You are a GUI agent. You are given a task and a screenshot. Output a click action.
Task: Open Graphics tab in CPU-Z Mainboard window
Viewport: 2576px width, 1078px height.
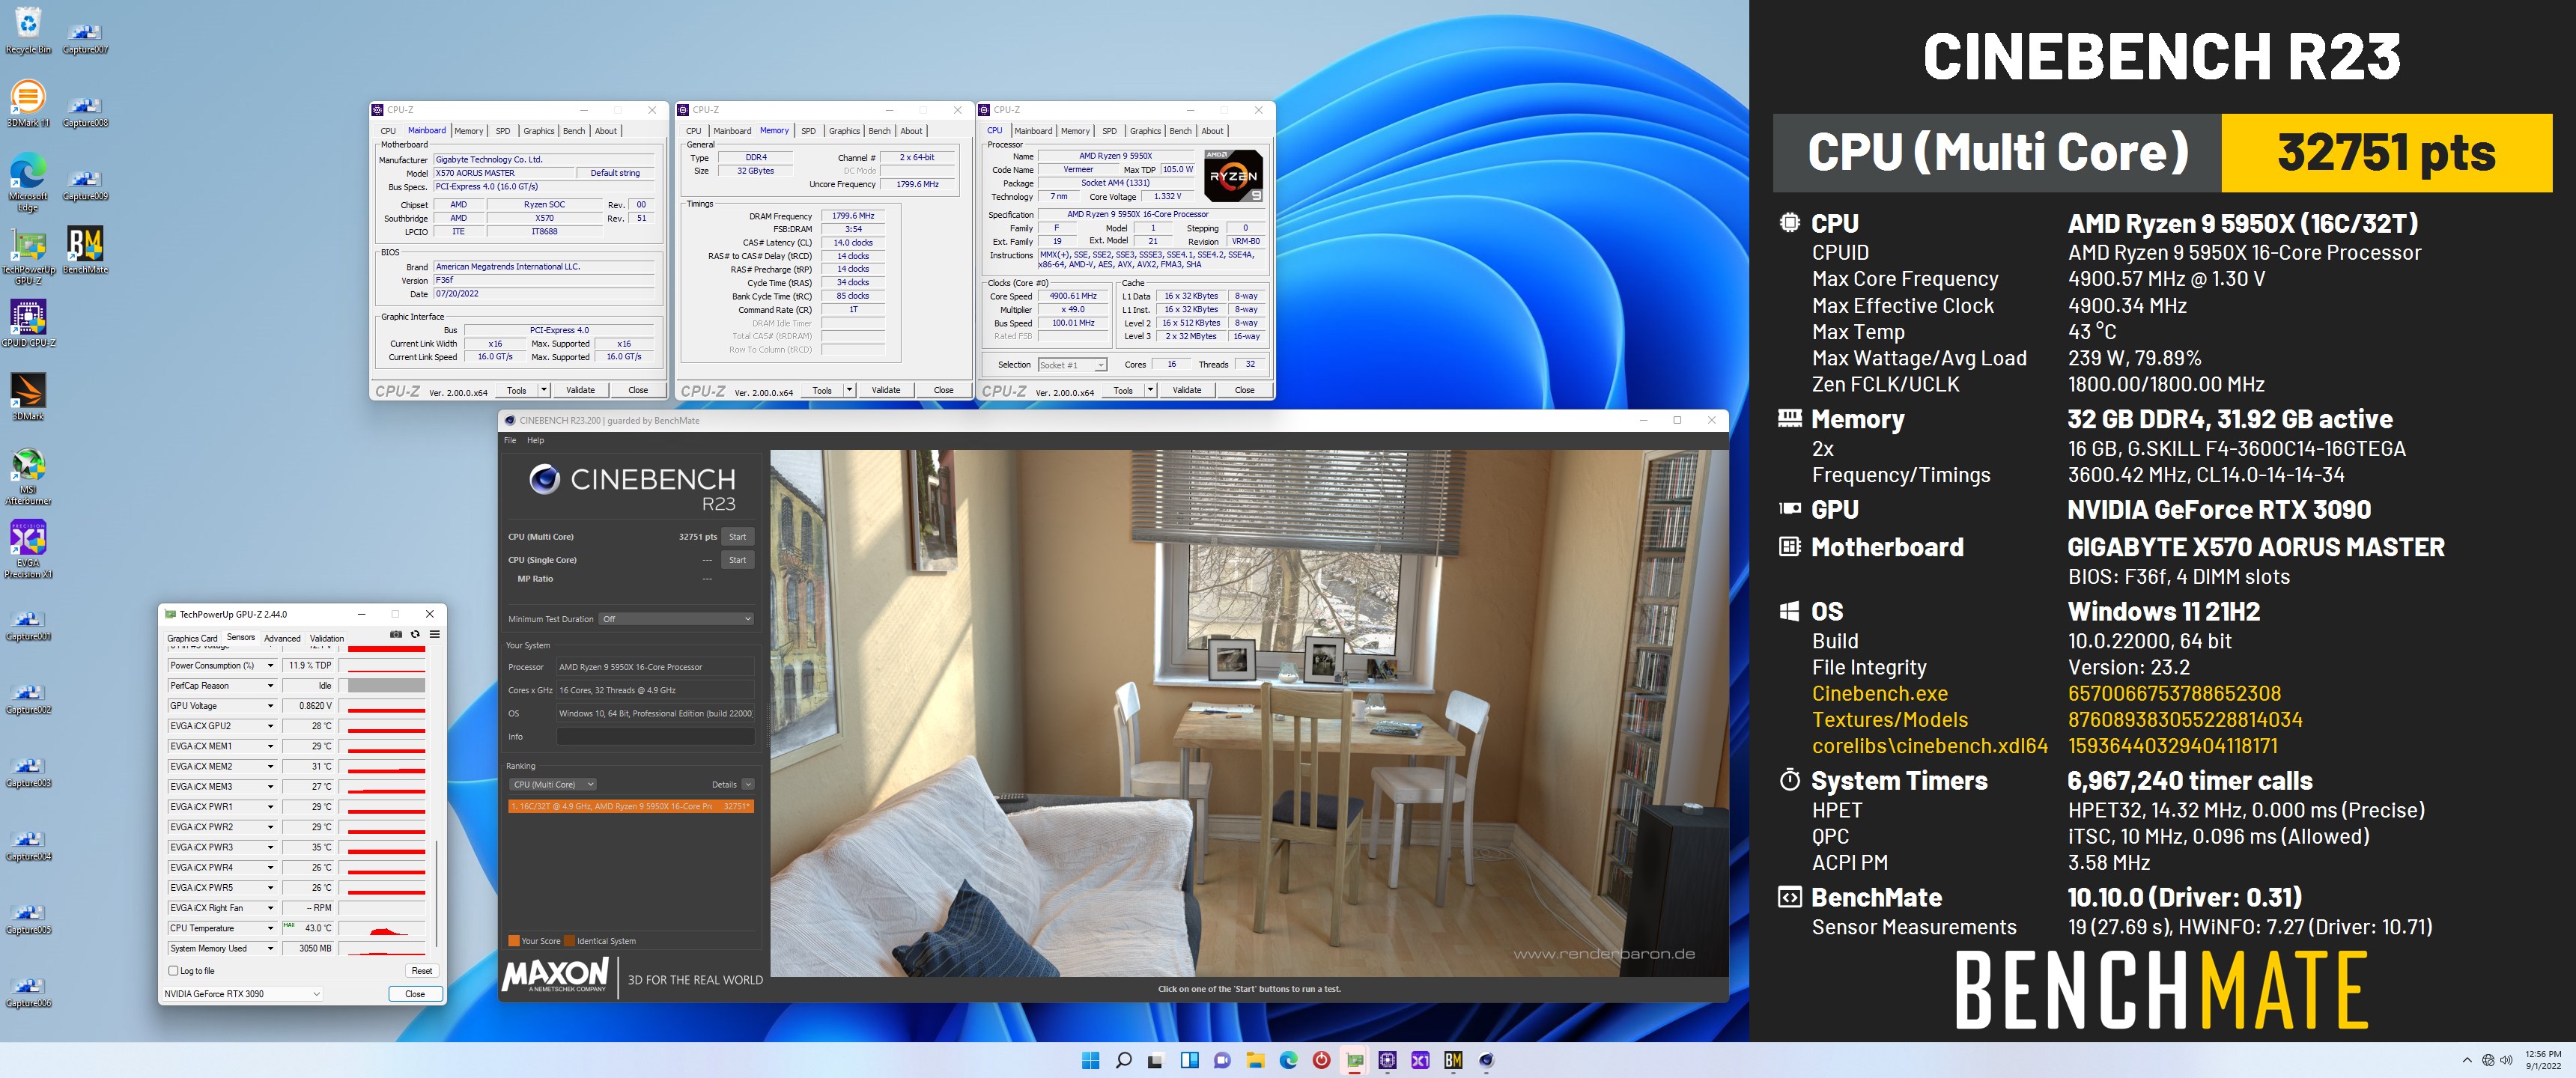click(x=538, y=131)
